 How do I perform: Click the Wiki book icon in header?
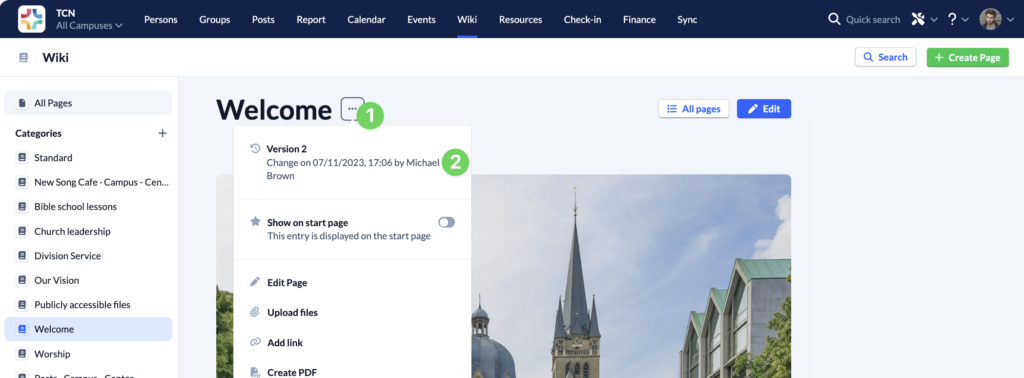24,57
